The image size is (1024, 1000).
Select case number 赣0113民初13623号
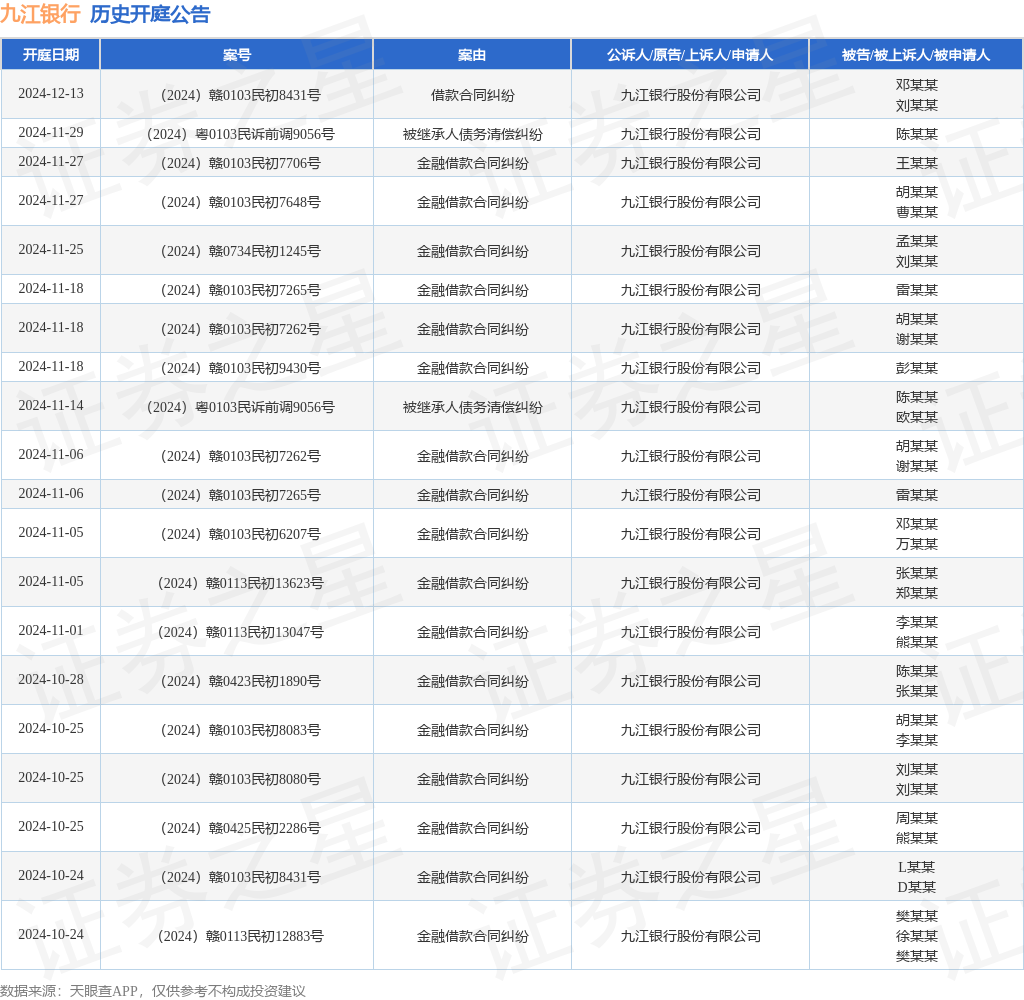coord(237,583)
